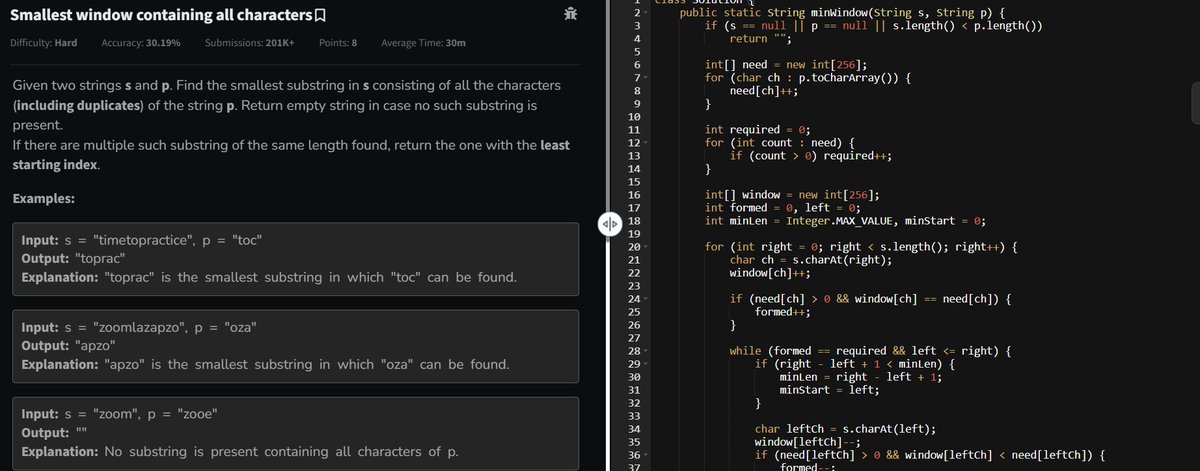Click the bug report icon
Viewport: 1200px width, 471px height.
pyautogui.click(x=570, y=14)
